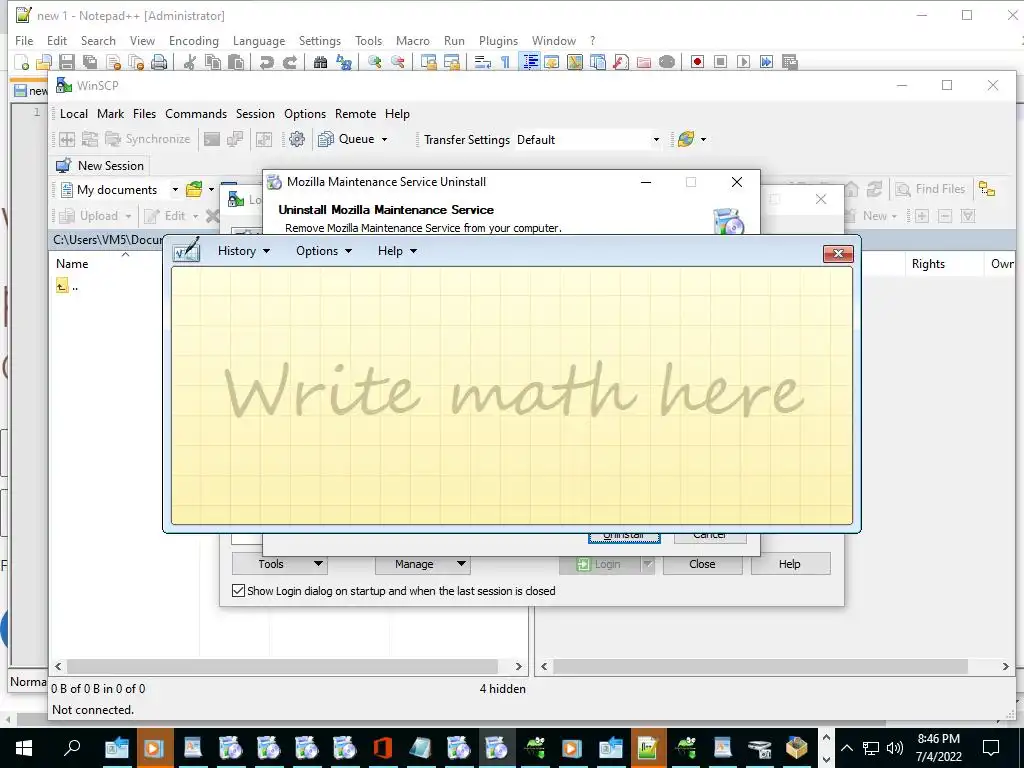Image resolution: width=1024 pixels, height=768 pixels.
Task: Open volume control in system tray
Action: [895, 748]
